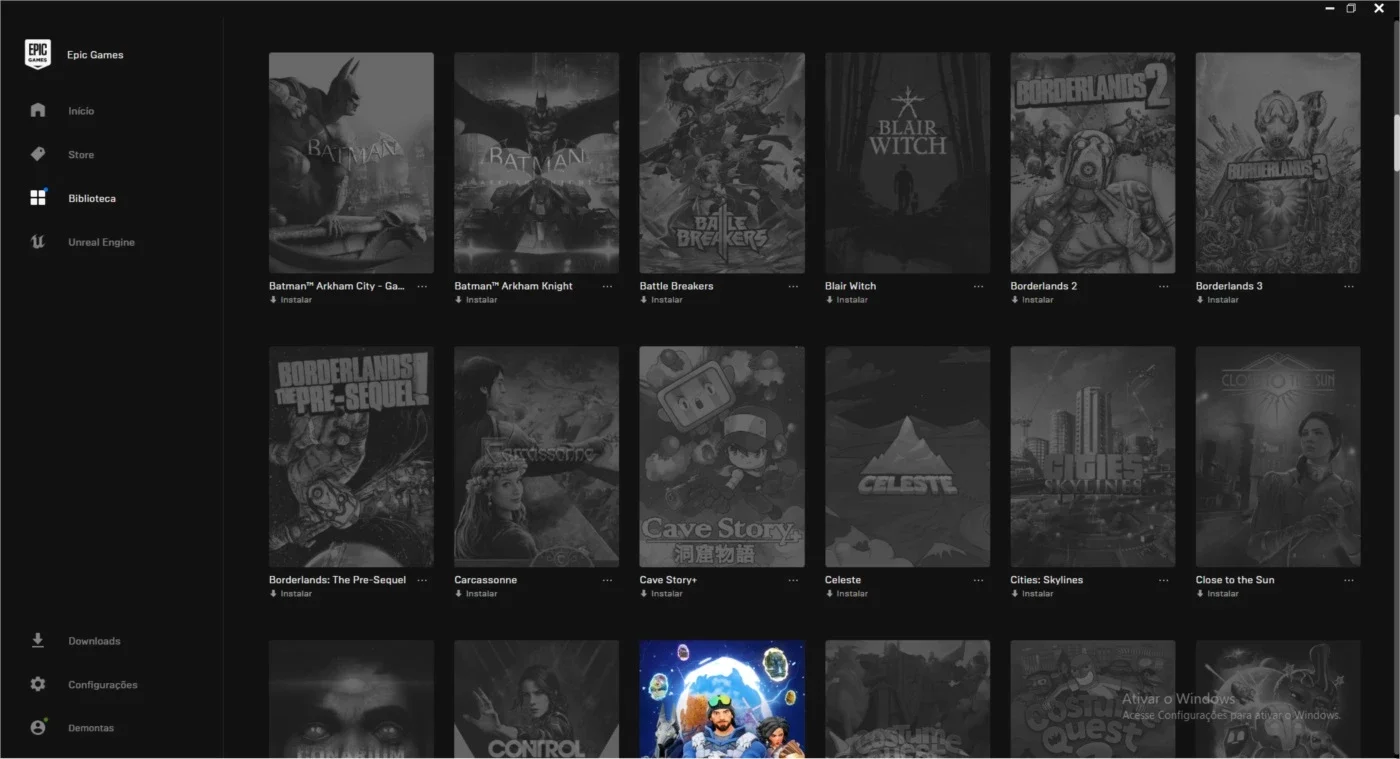This screenshot has width=1400, height=759.
Task: Open Cities: Skylines cover art
Action: point(1092,457)
